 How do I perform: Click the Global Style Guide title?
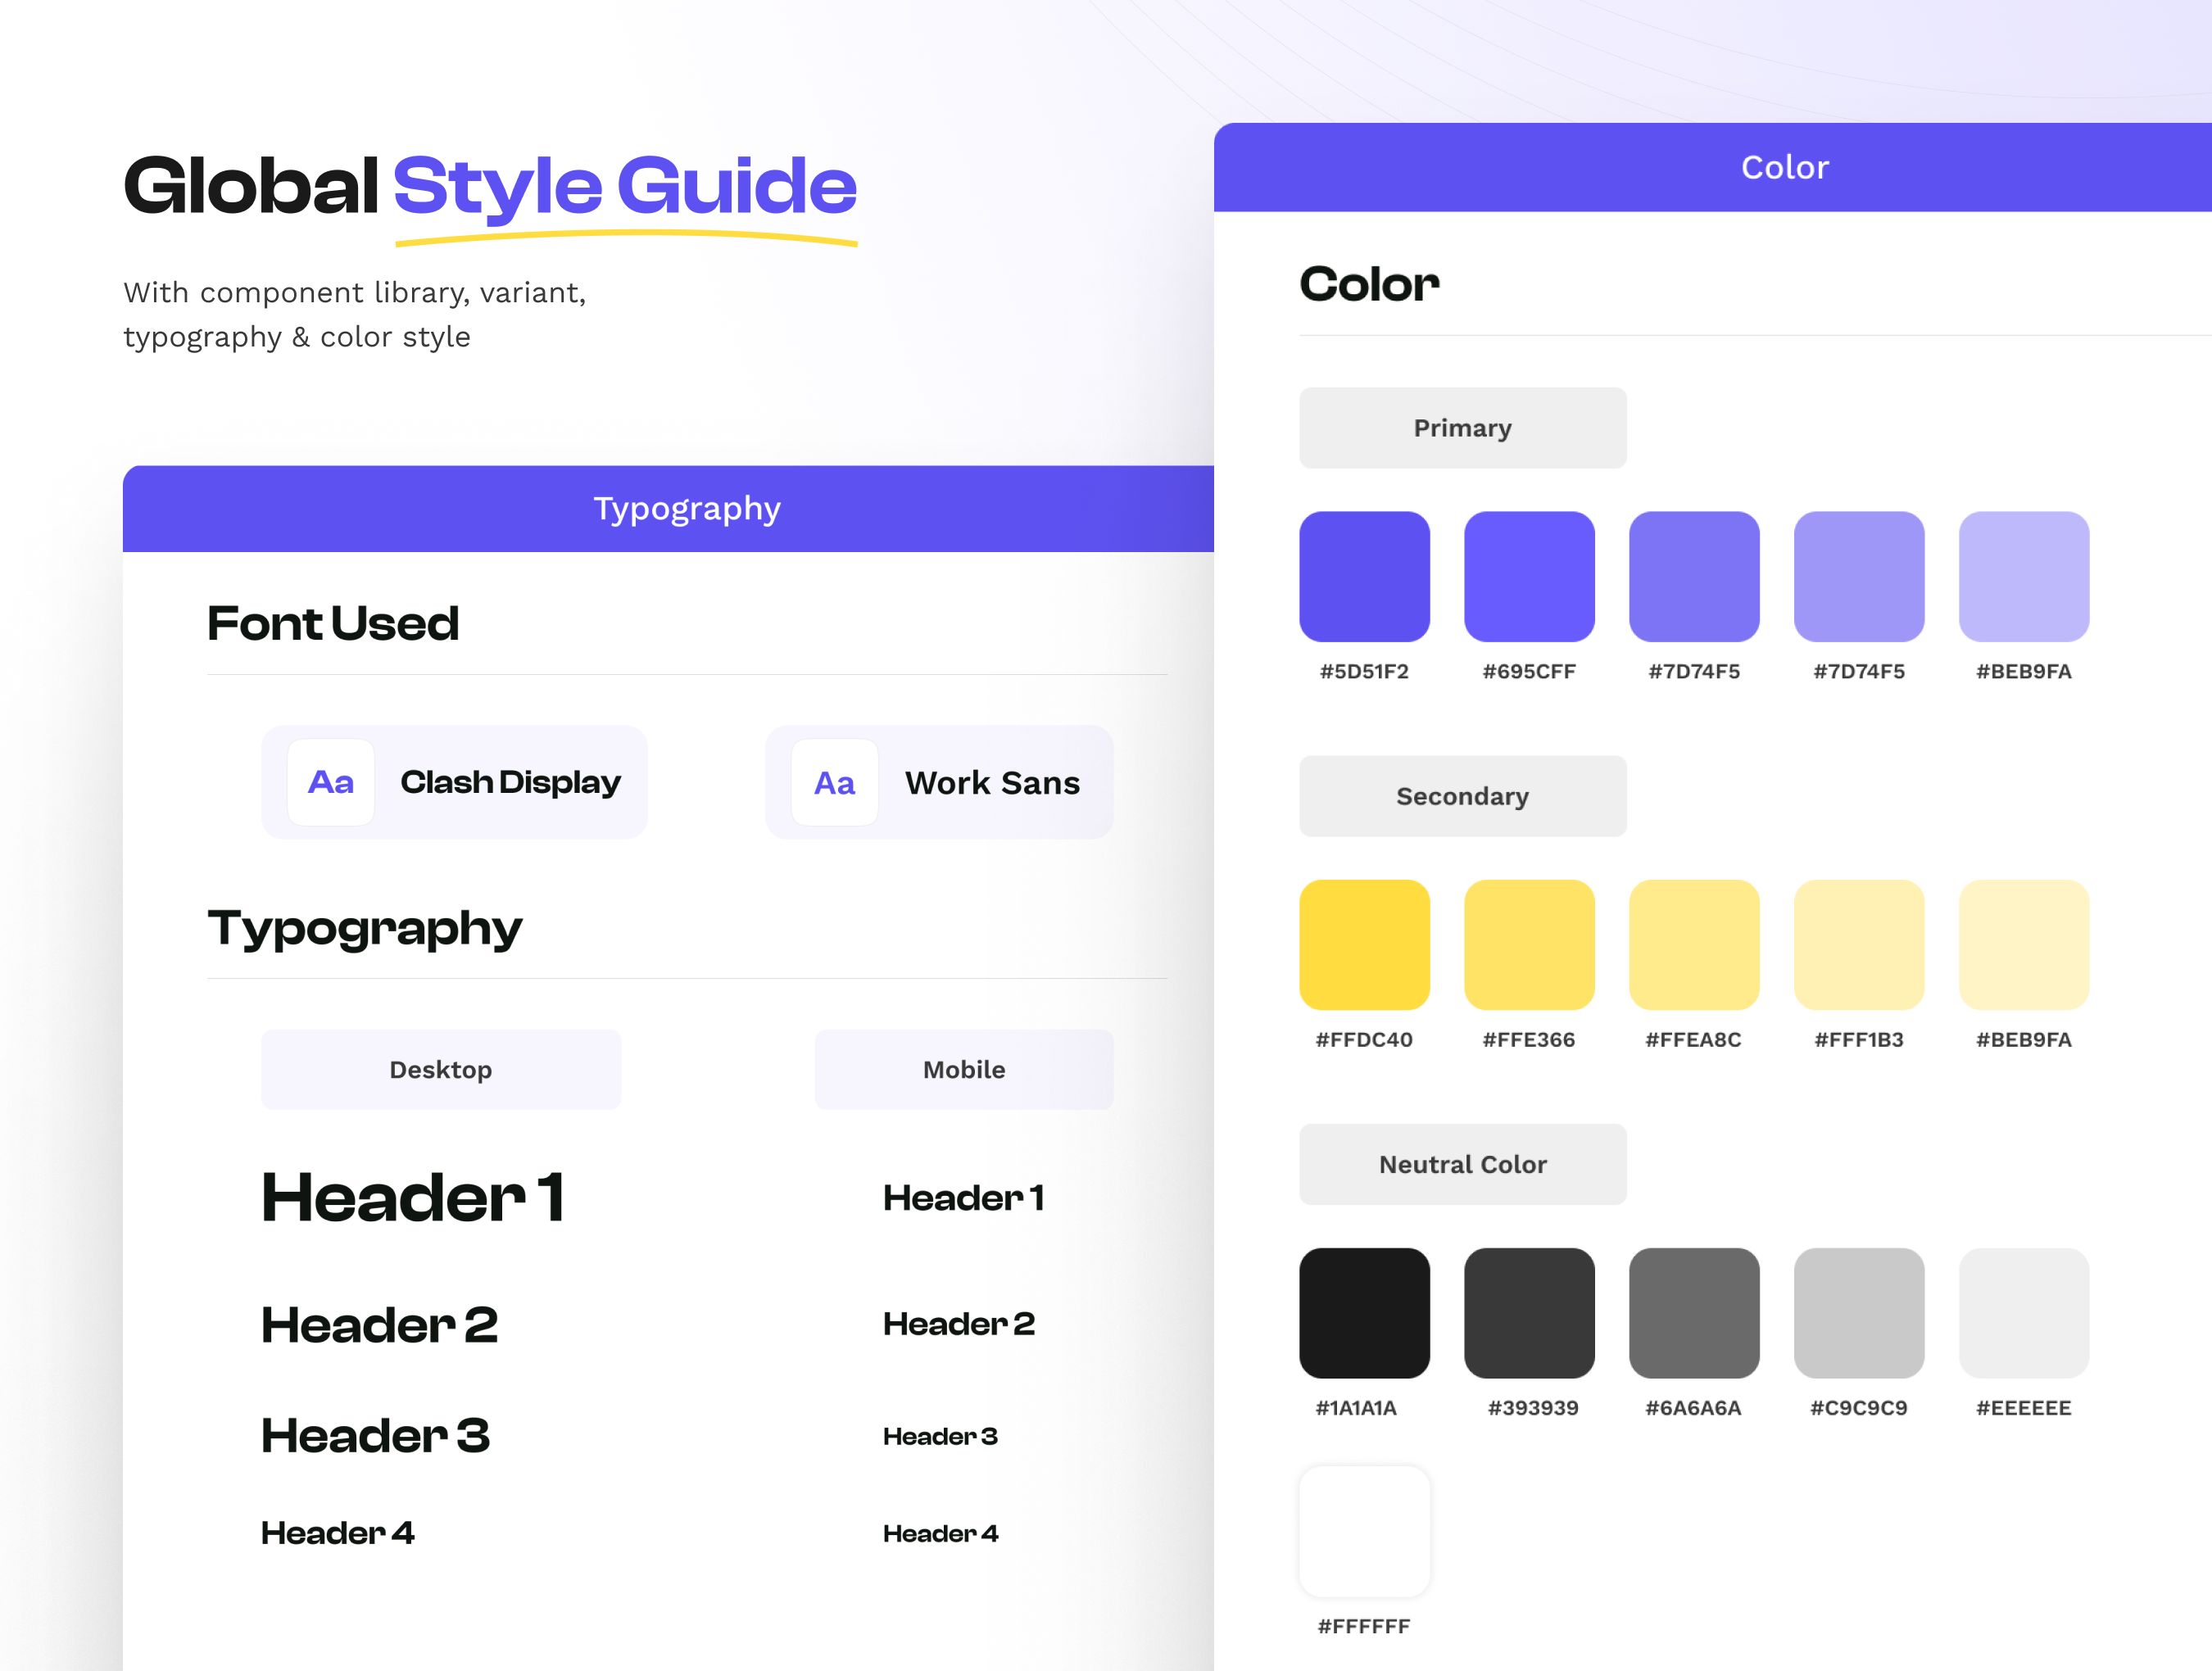(490, 186)
